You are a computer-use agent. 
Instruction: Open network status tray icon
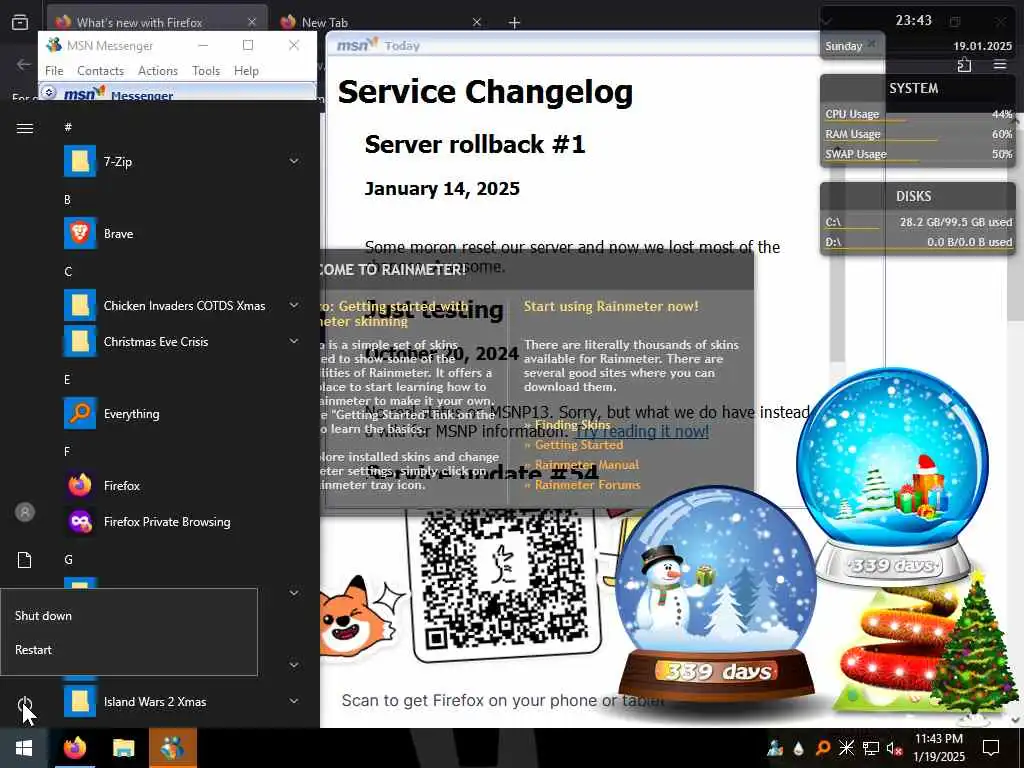point(871,748)
